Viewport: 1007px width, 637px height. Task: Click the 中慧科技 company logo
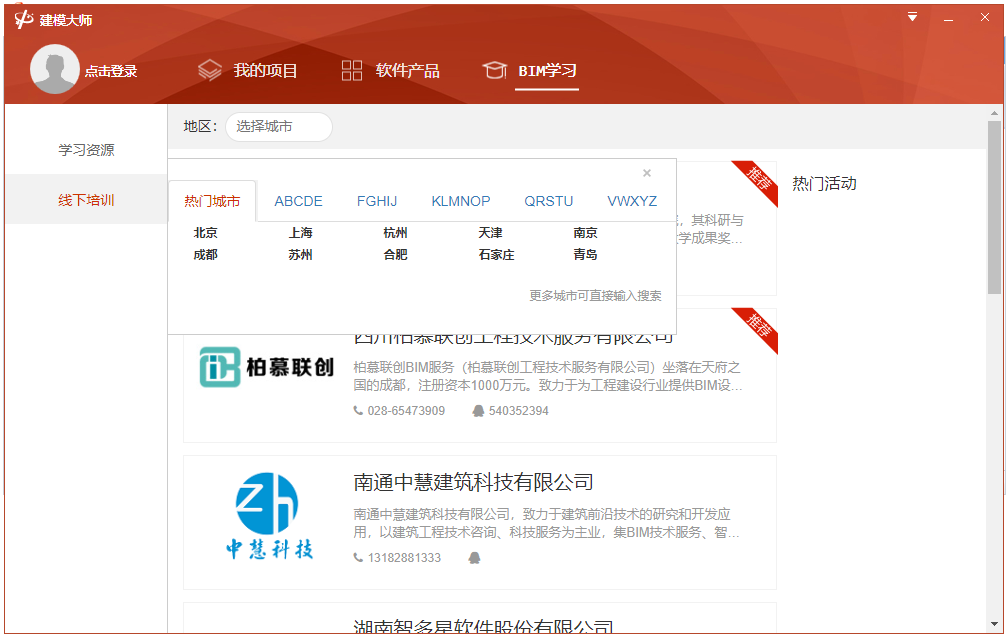[269, 516]
